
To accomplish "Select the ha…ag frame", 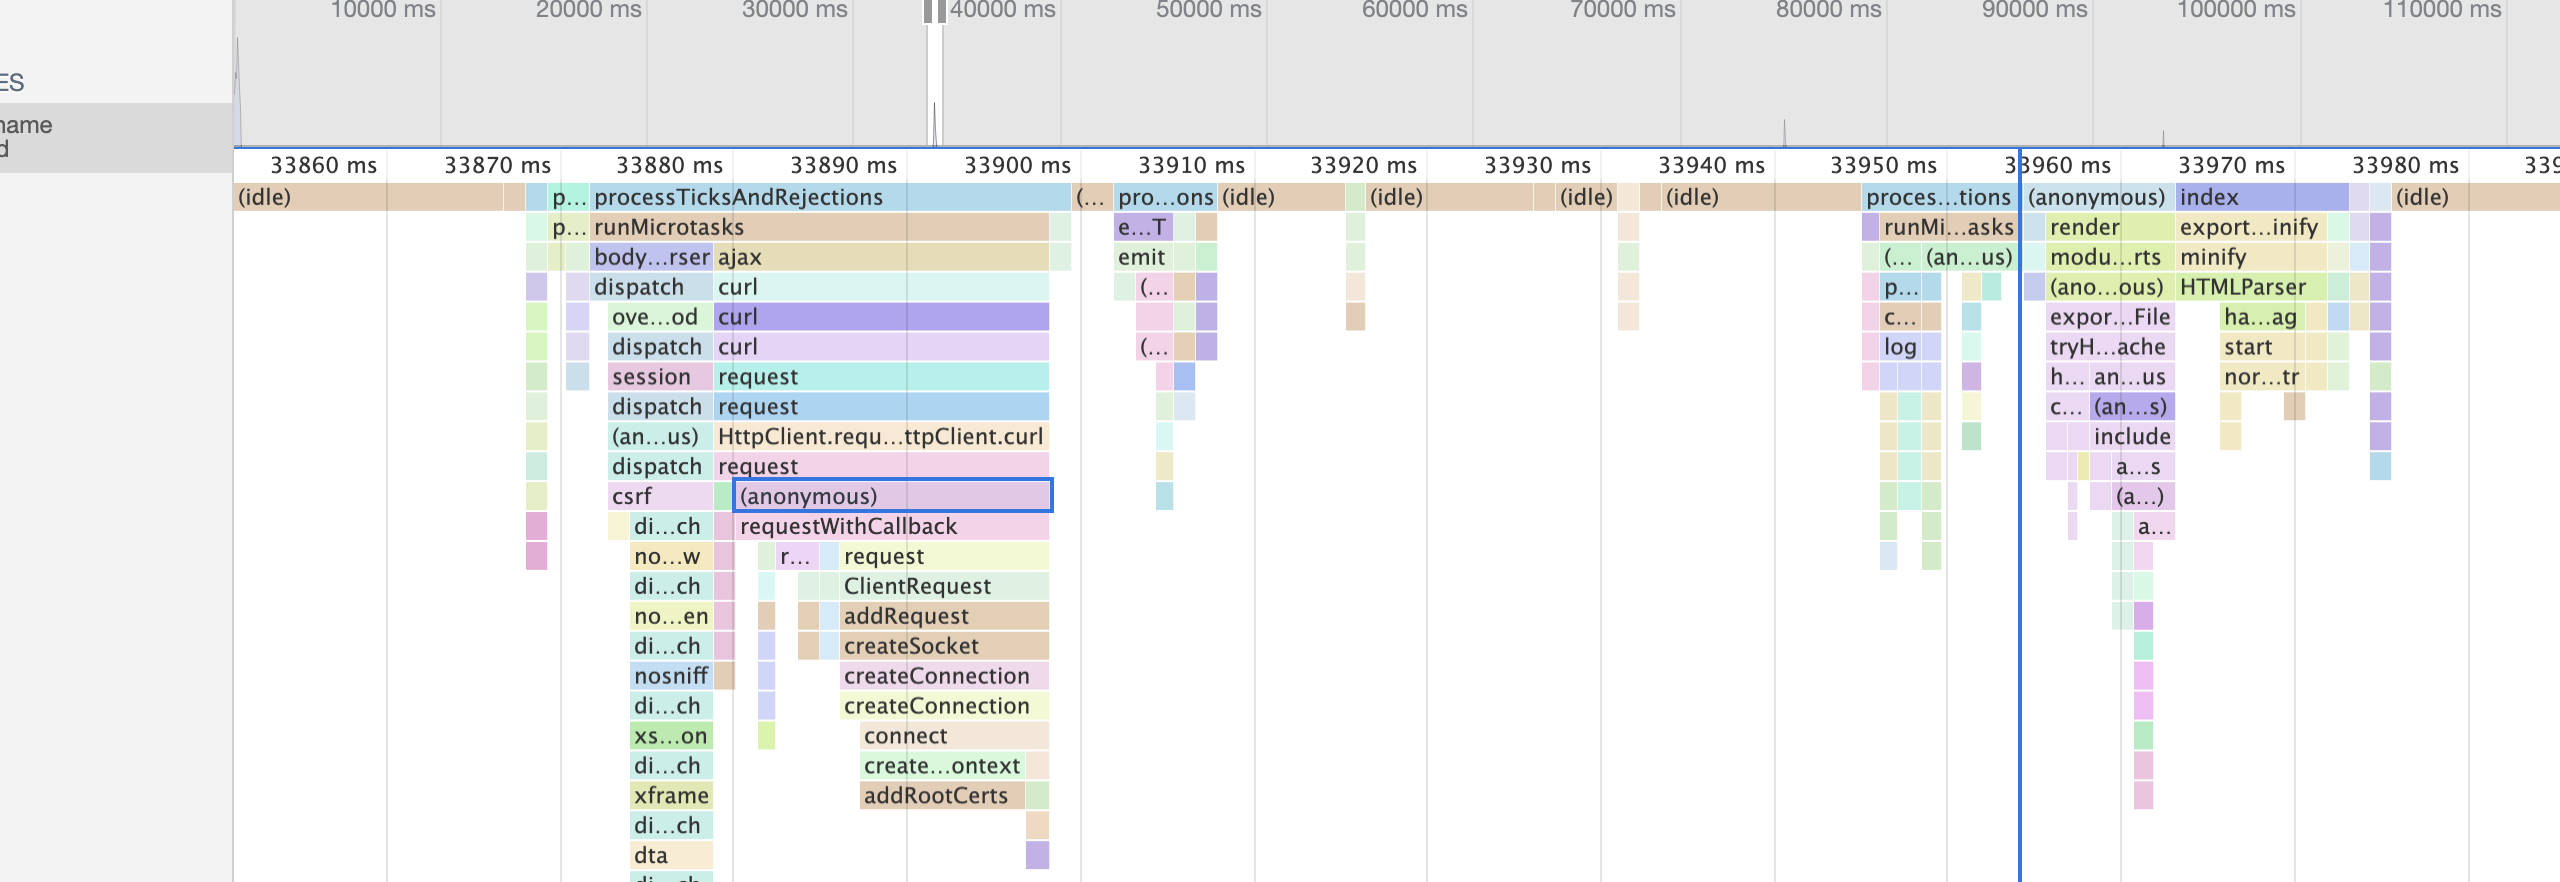I will tap(2262, 317).
